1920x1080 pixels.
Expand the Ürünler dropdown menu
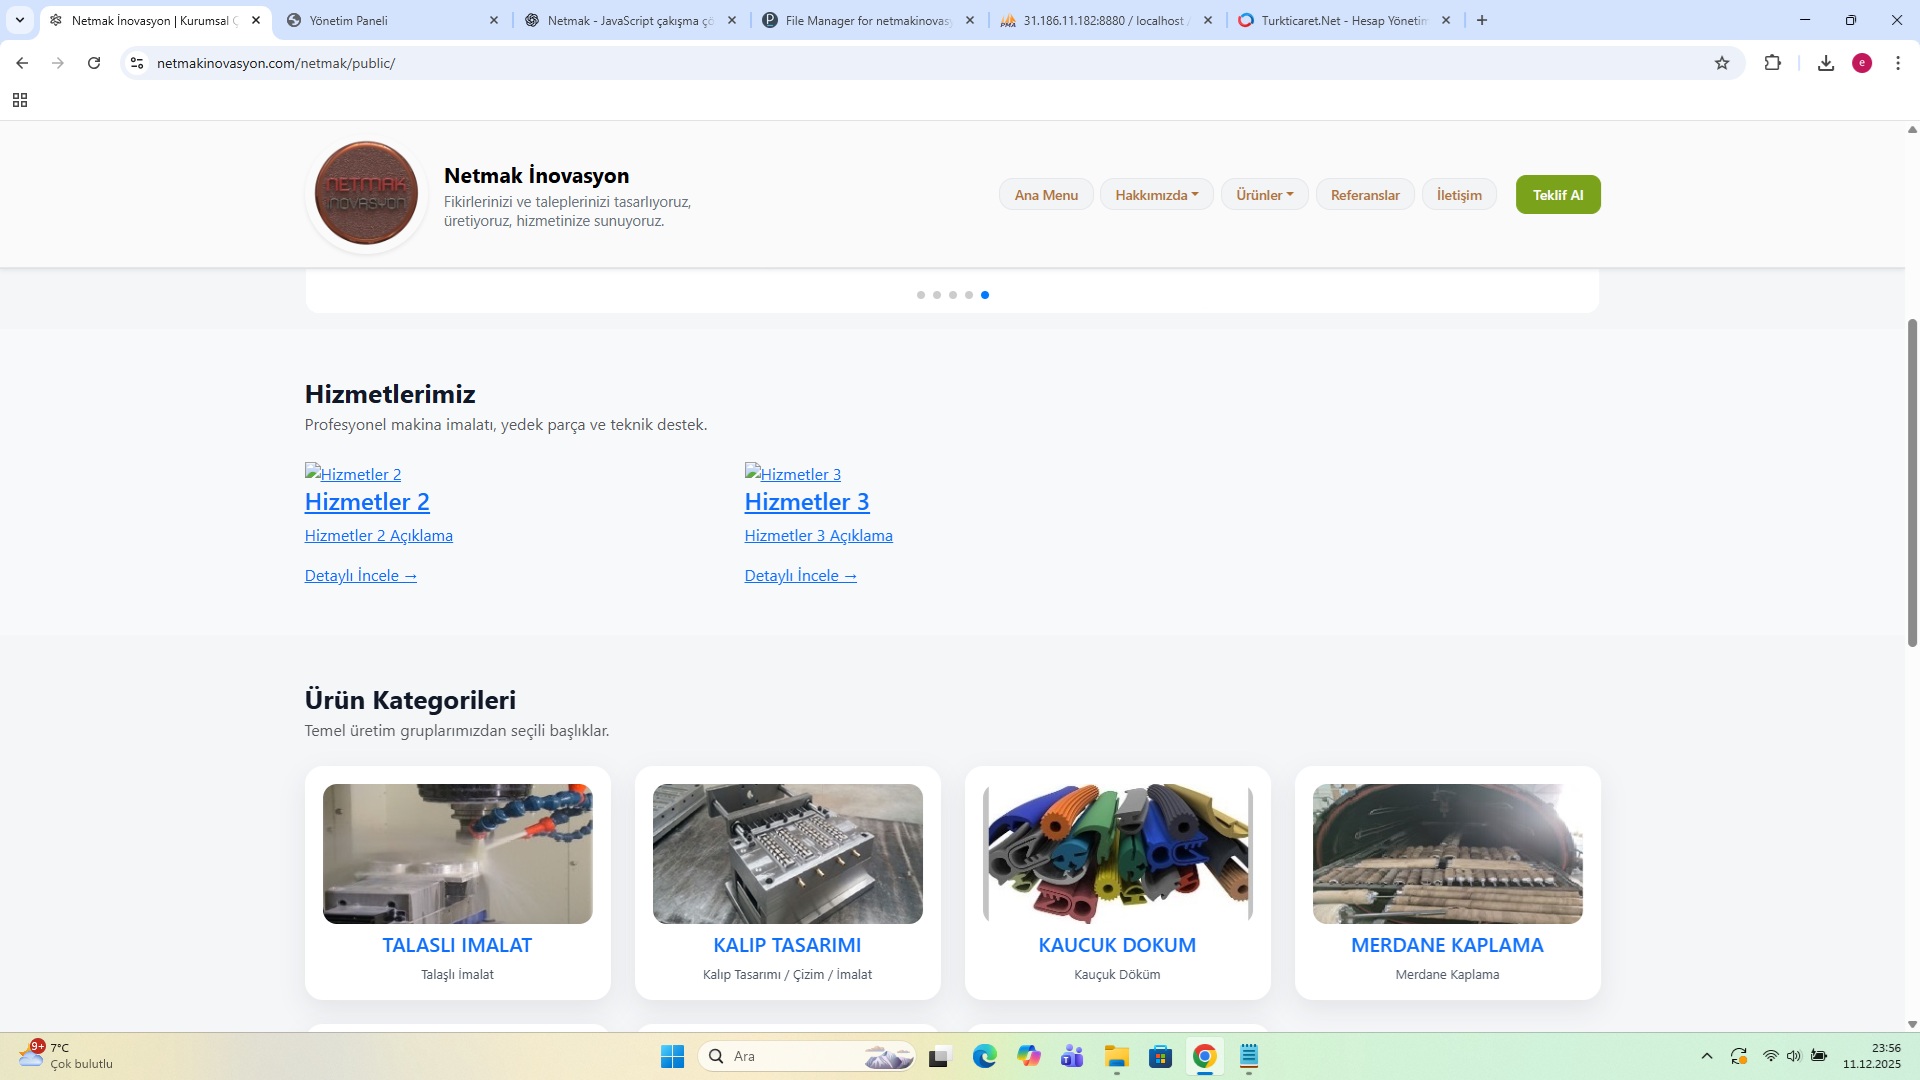1264,195
